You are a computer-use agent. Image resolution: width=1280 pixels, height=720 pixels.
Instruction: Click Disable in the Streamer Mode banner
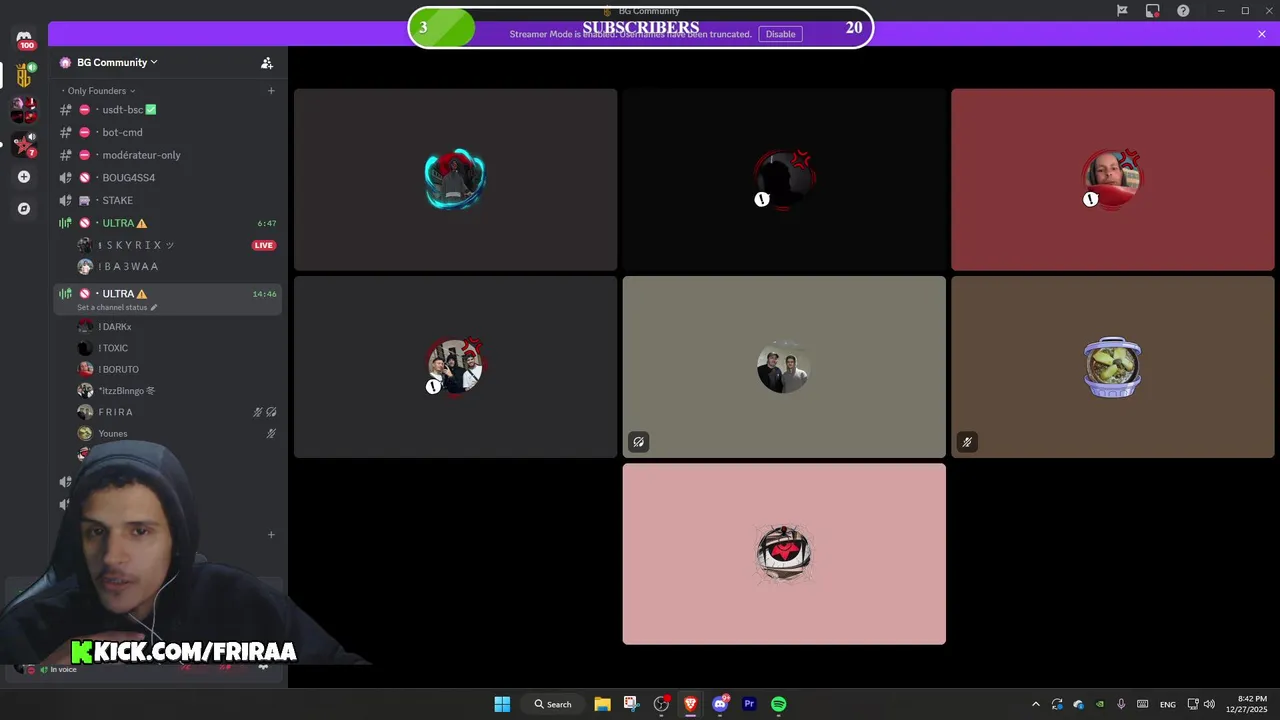coord(780,34)
